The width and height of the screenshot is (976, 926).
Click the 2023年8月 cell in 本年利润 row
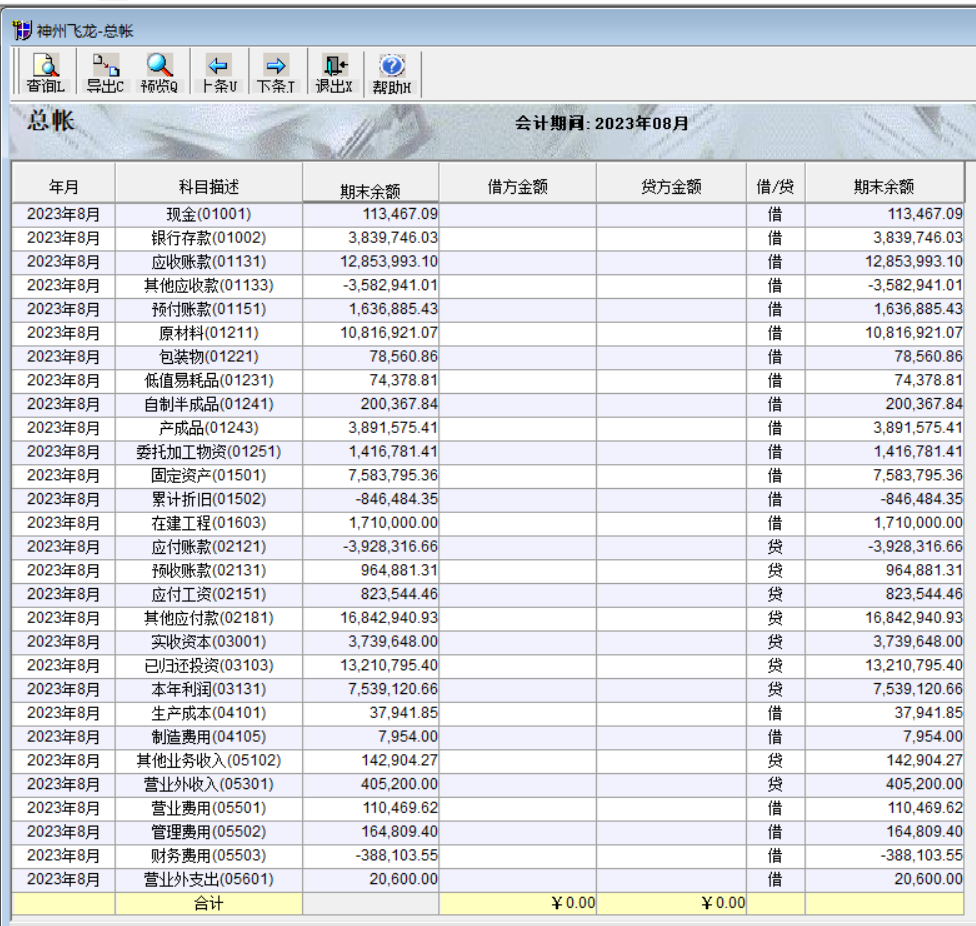pos(63,690)
